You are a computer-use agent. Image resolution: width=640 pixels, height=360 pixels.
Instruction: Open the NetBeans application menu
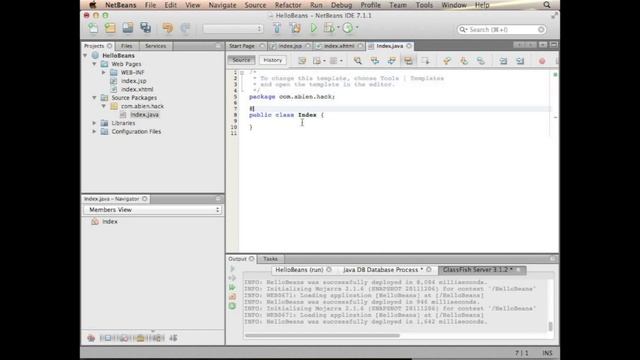tap(120, 5)
